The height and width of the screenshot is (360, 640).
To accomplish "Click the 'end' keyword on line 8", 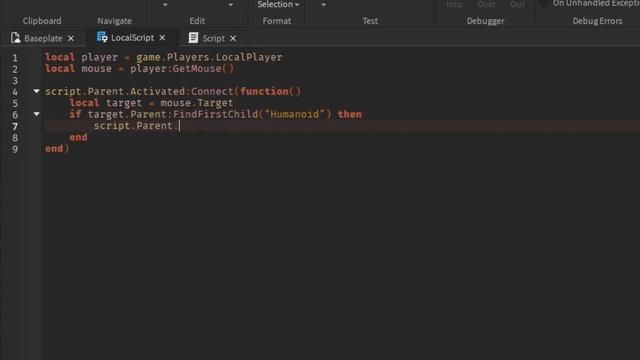I will point(78,137).
